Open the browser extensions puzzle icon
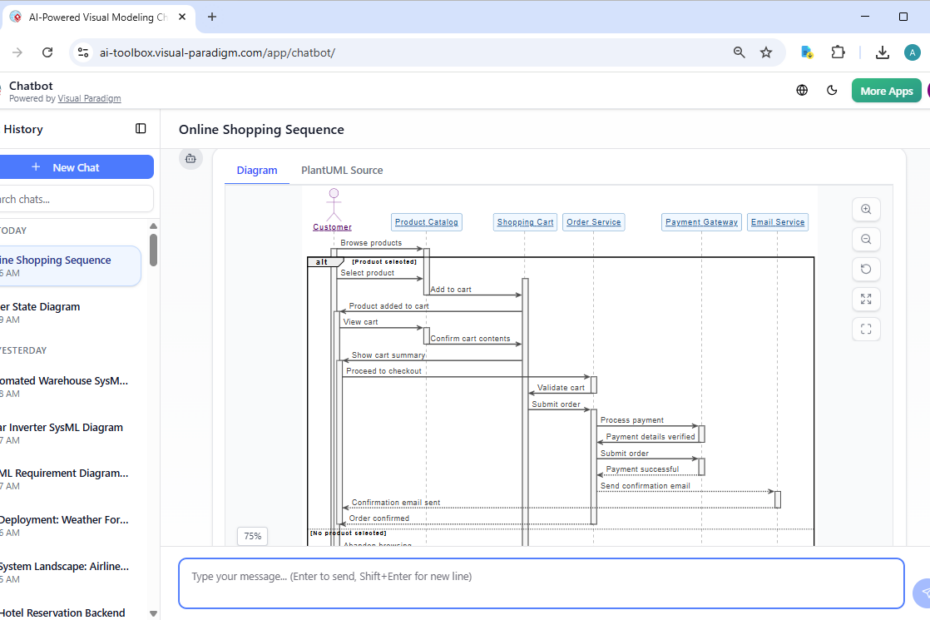The image size is (930, 620). click(838, 53)
